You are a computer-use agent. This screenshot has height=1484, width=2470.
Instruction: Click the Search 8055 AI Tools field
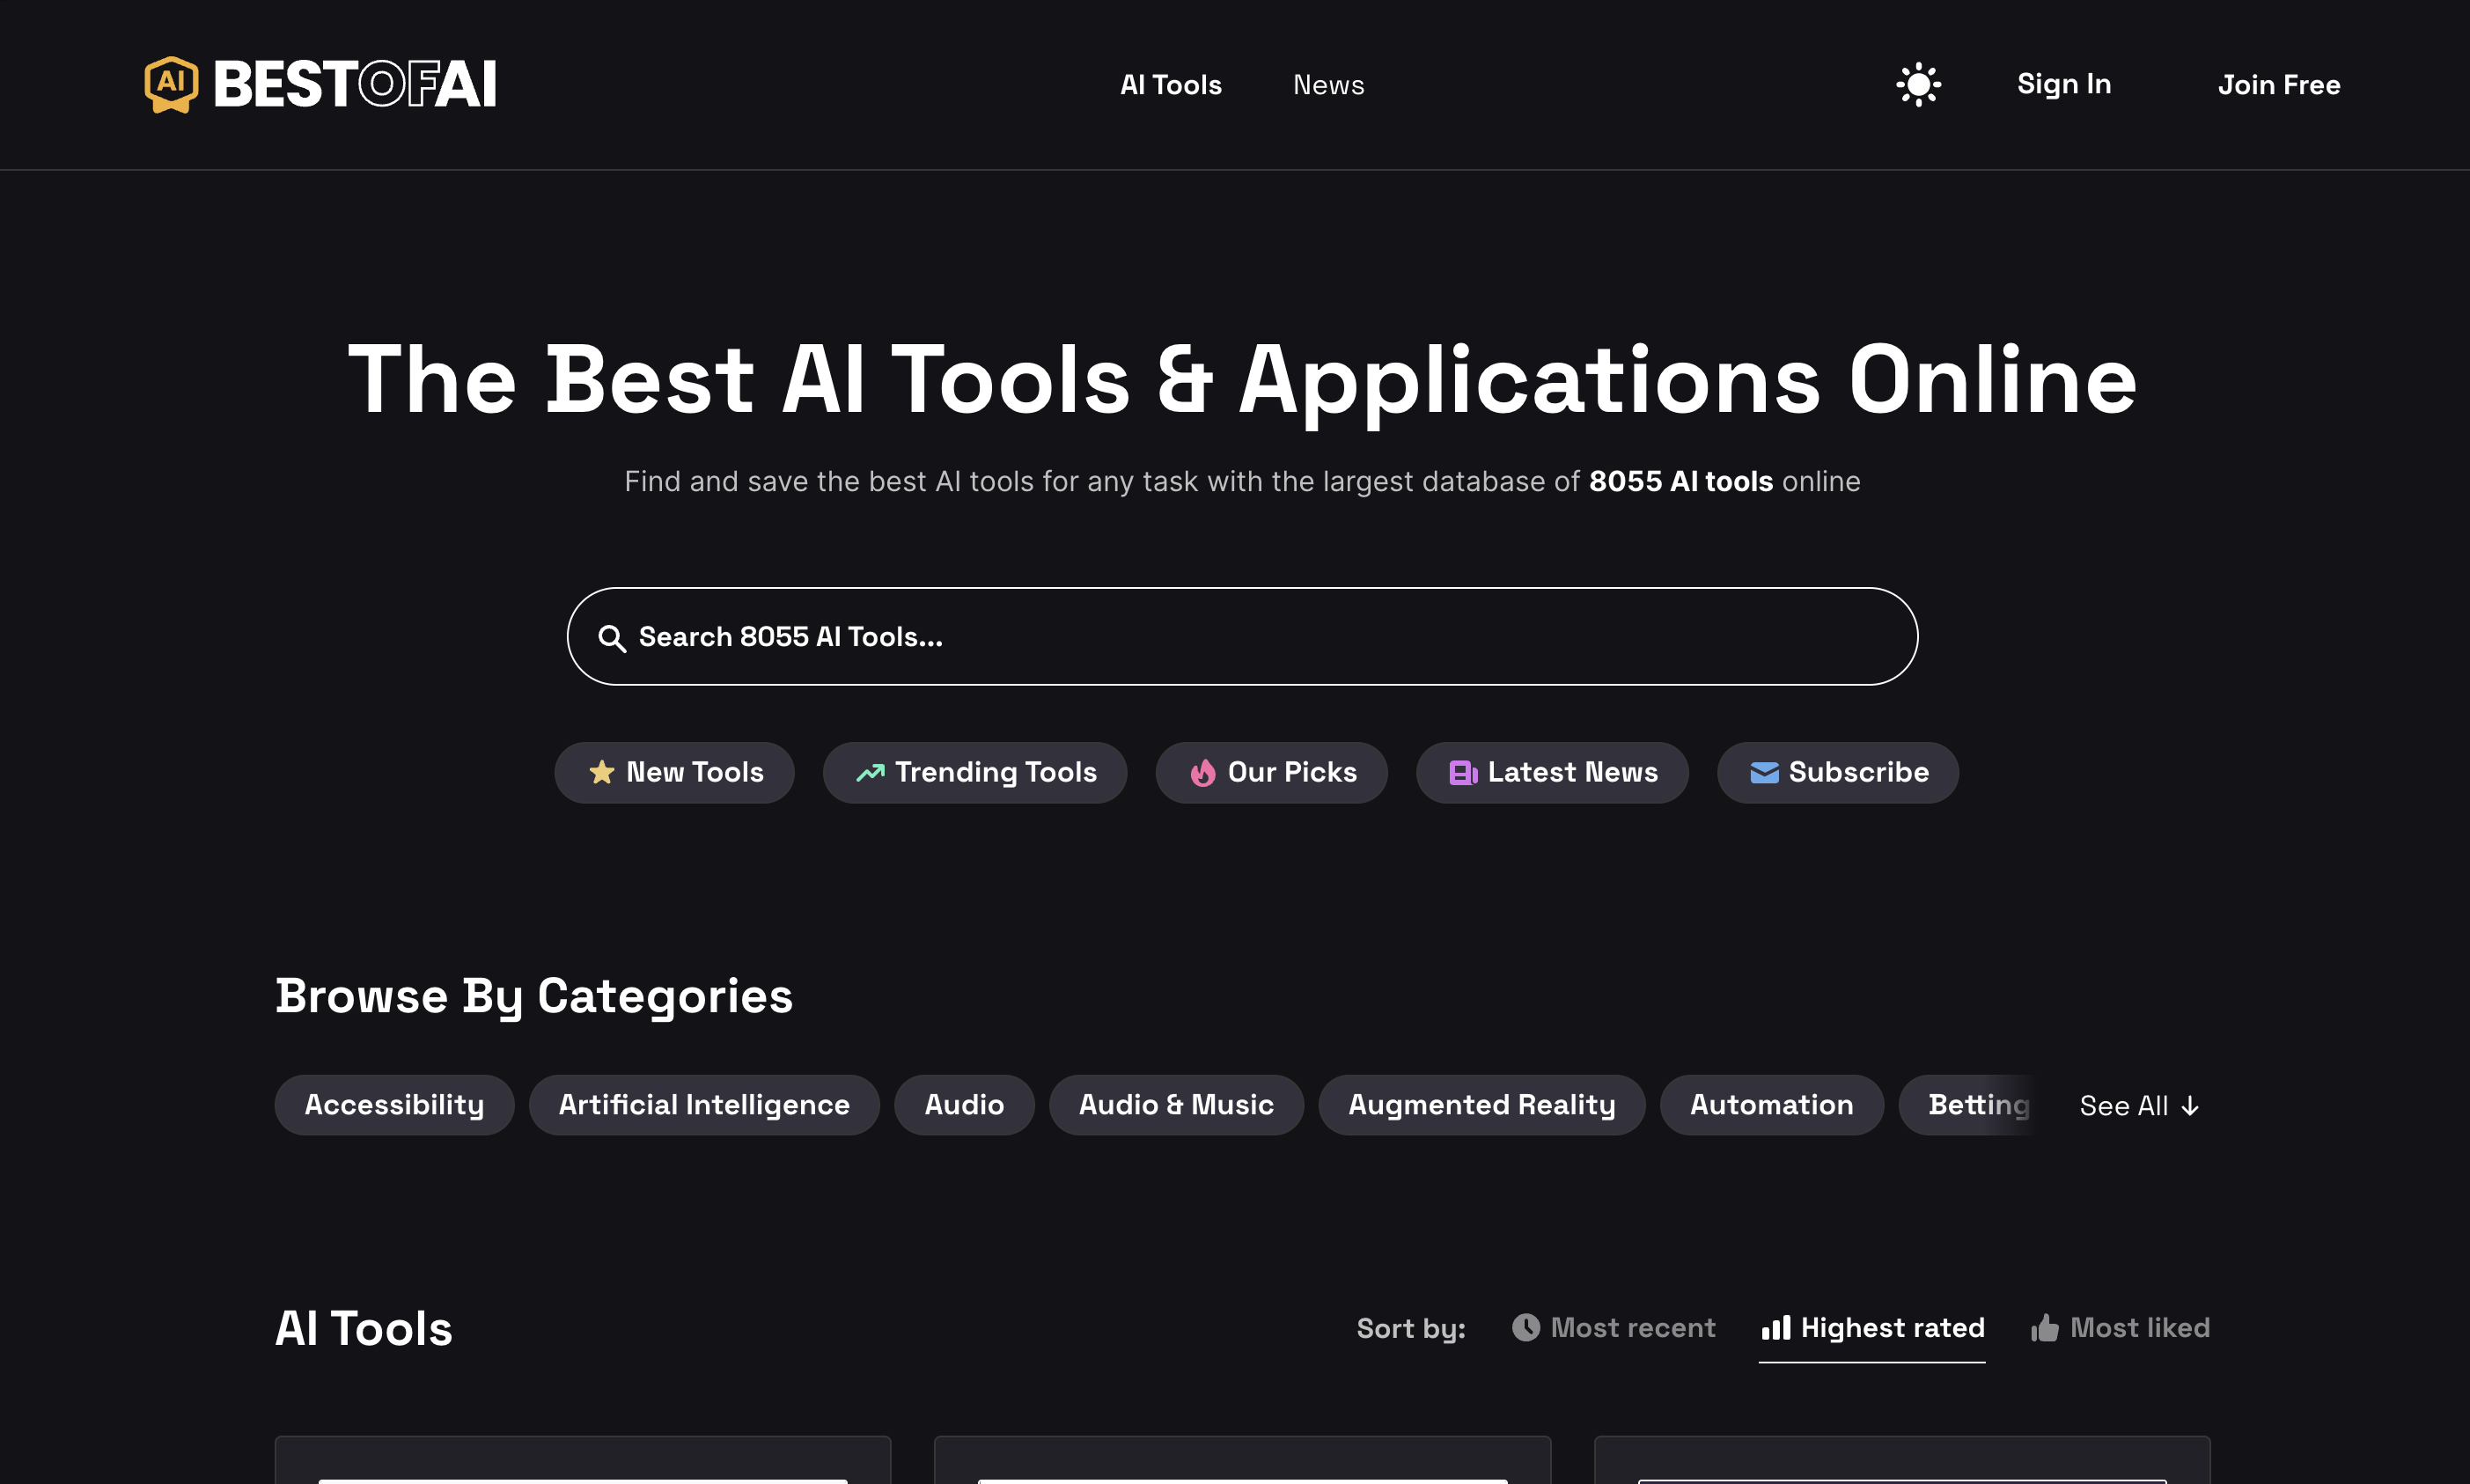tap(1242, 636)
